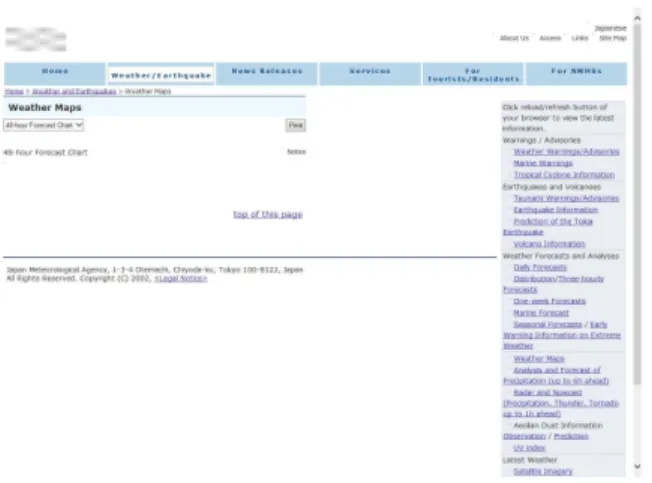
Task: Click the 'Latest Weather' sidebar heading
Action: click(x=530, y=460)
